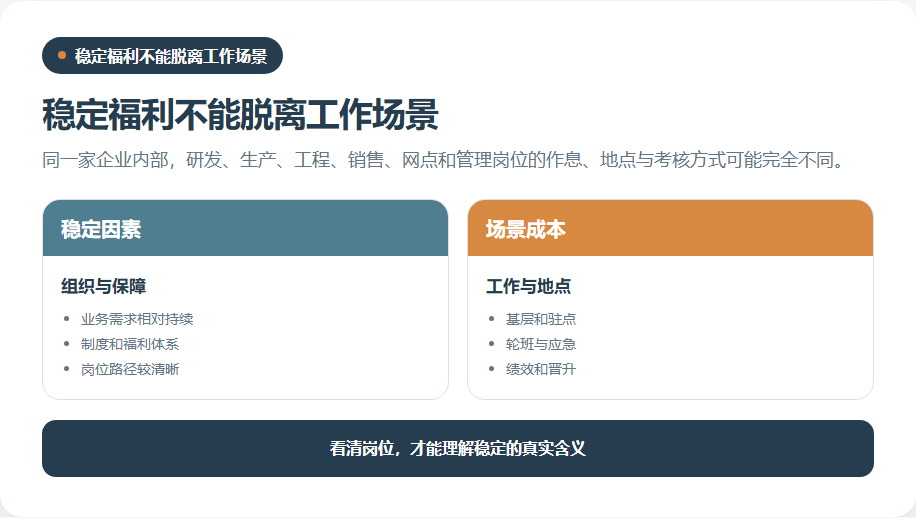The height and width of the screenshot is (518, 916).
Task: Click the banner 看清岗位，才能理解稳定的真实含义
Action: tap(458, 449)
